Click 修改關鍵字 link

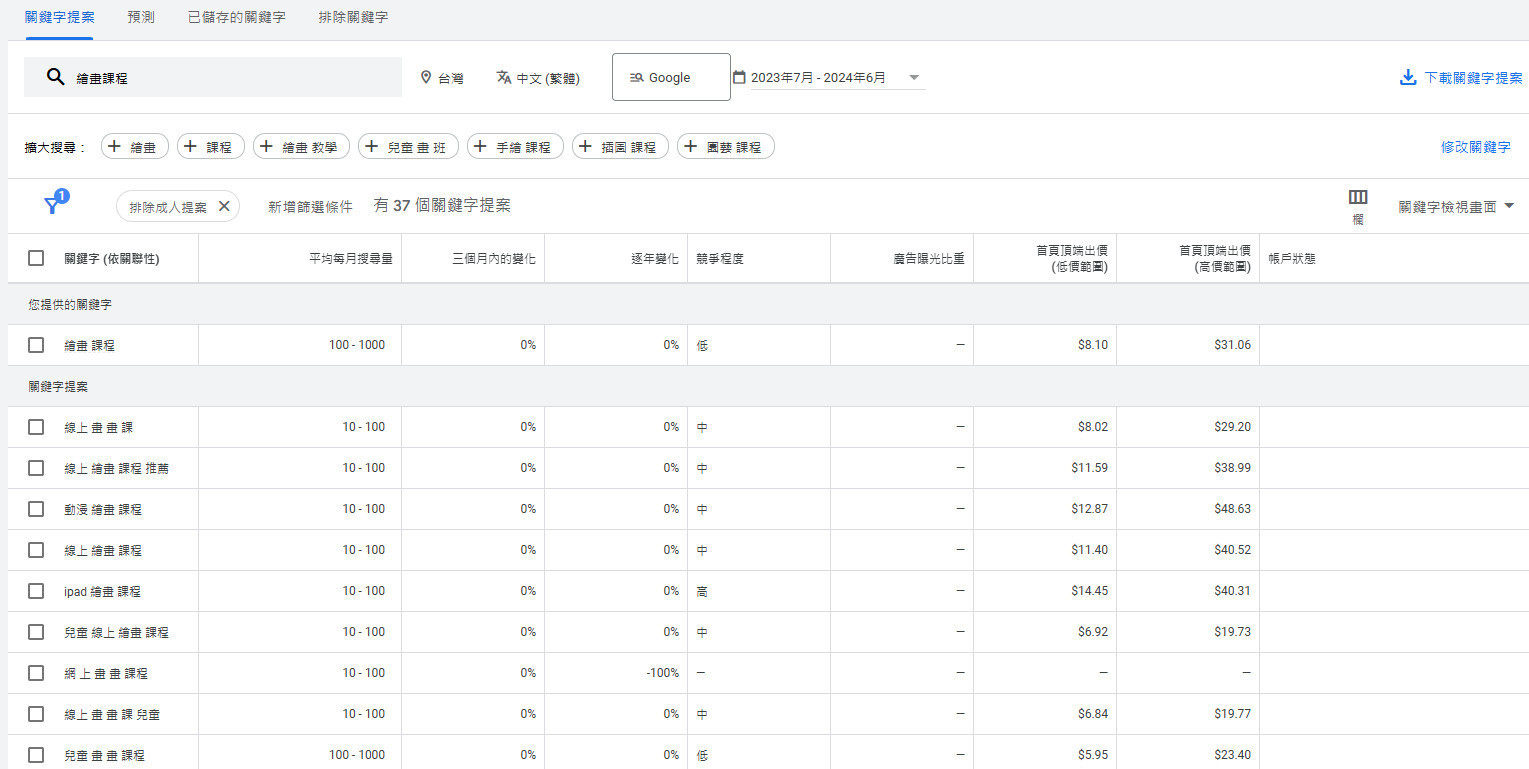1475,147
